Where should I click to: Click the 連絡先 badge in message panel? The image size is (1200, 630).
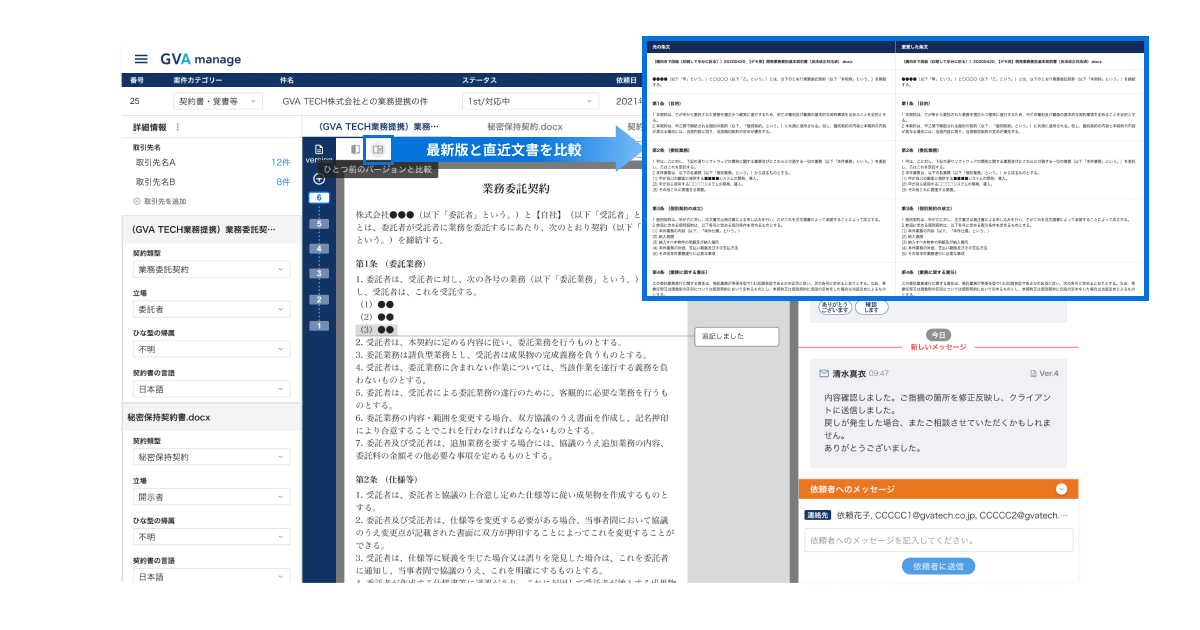point(817,515)
